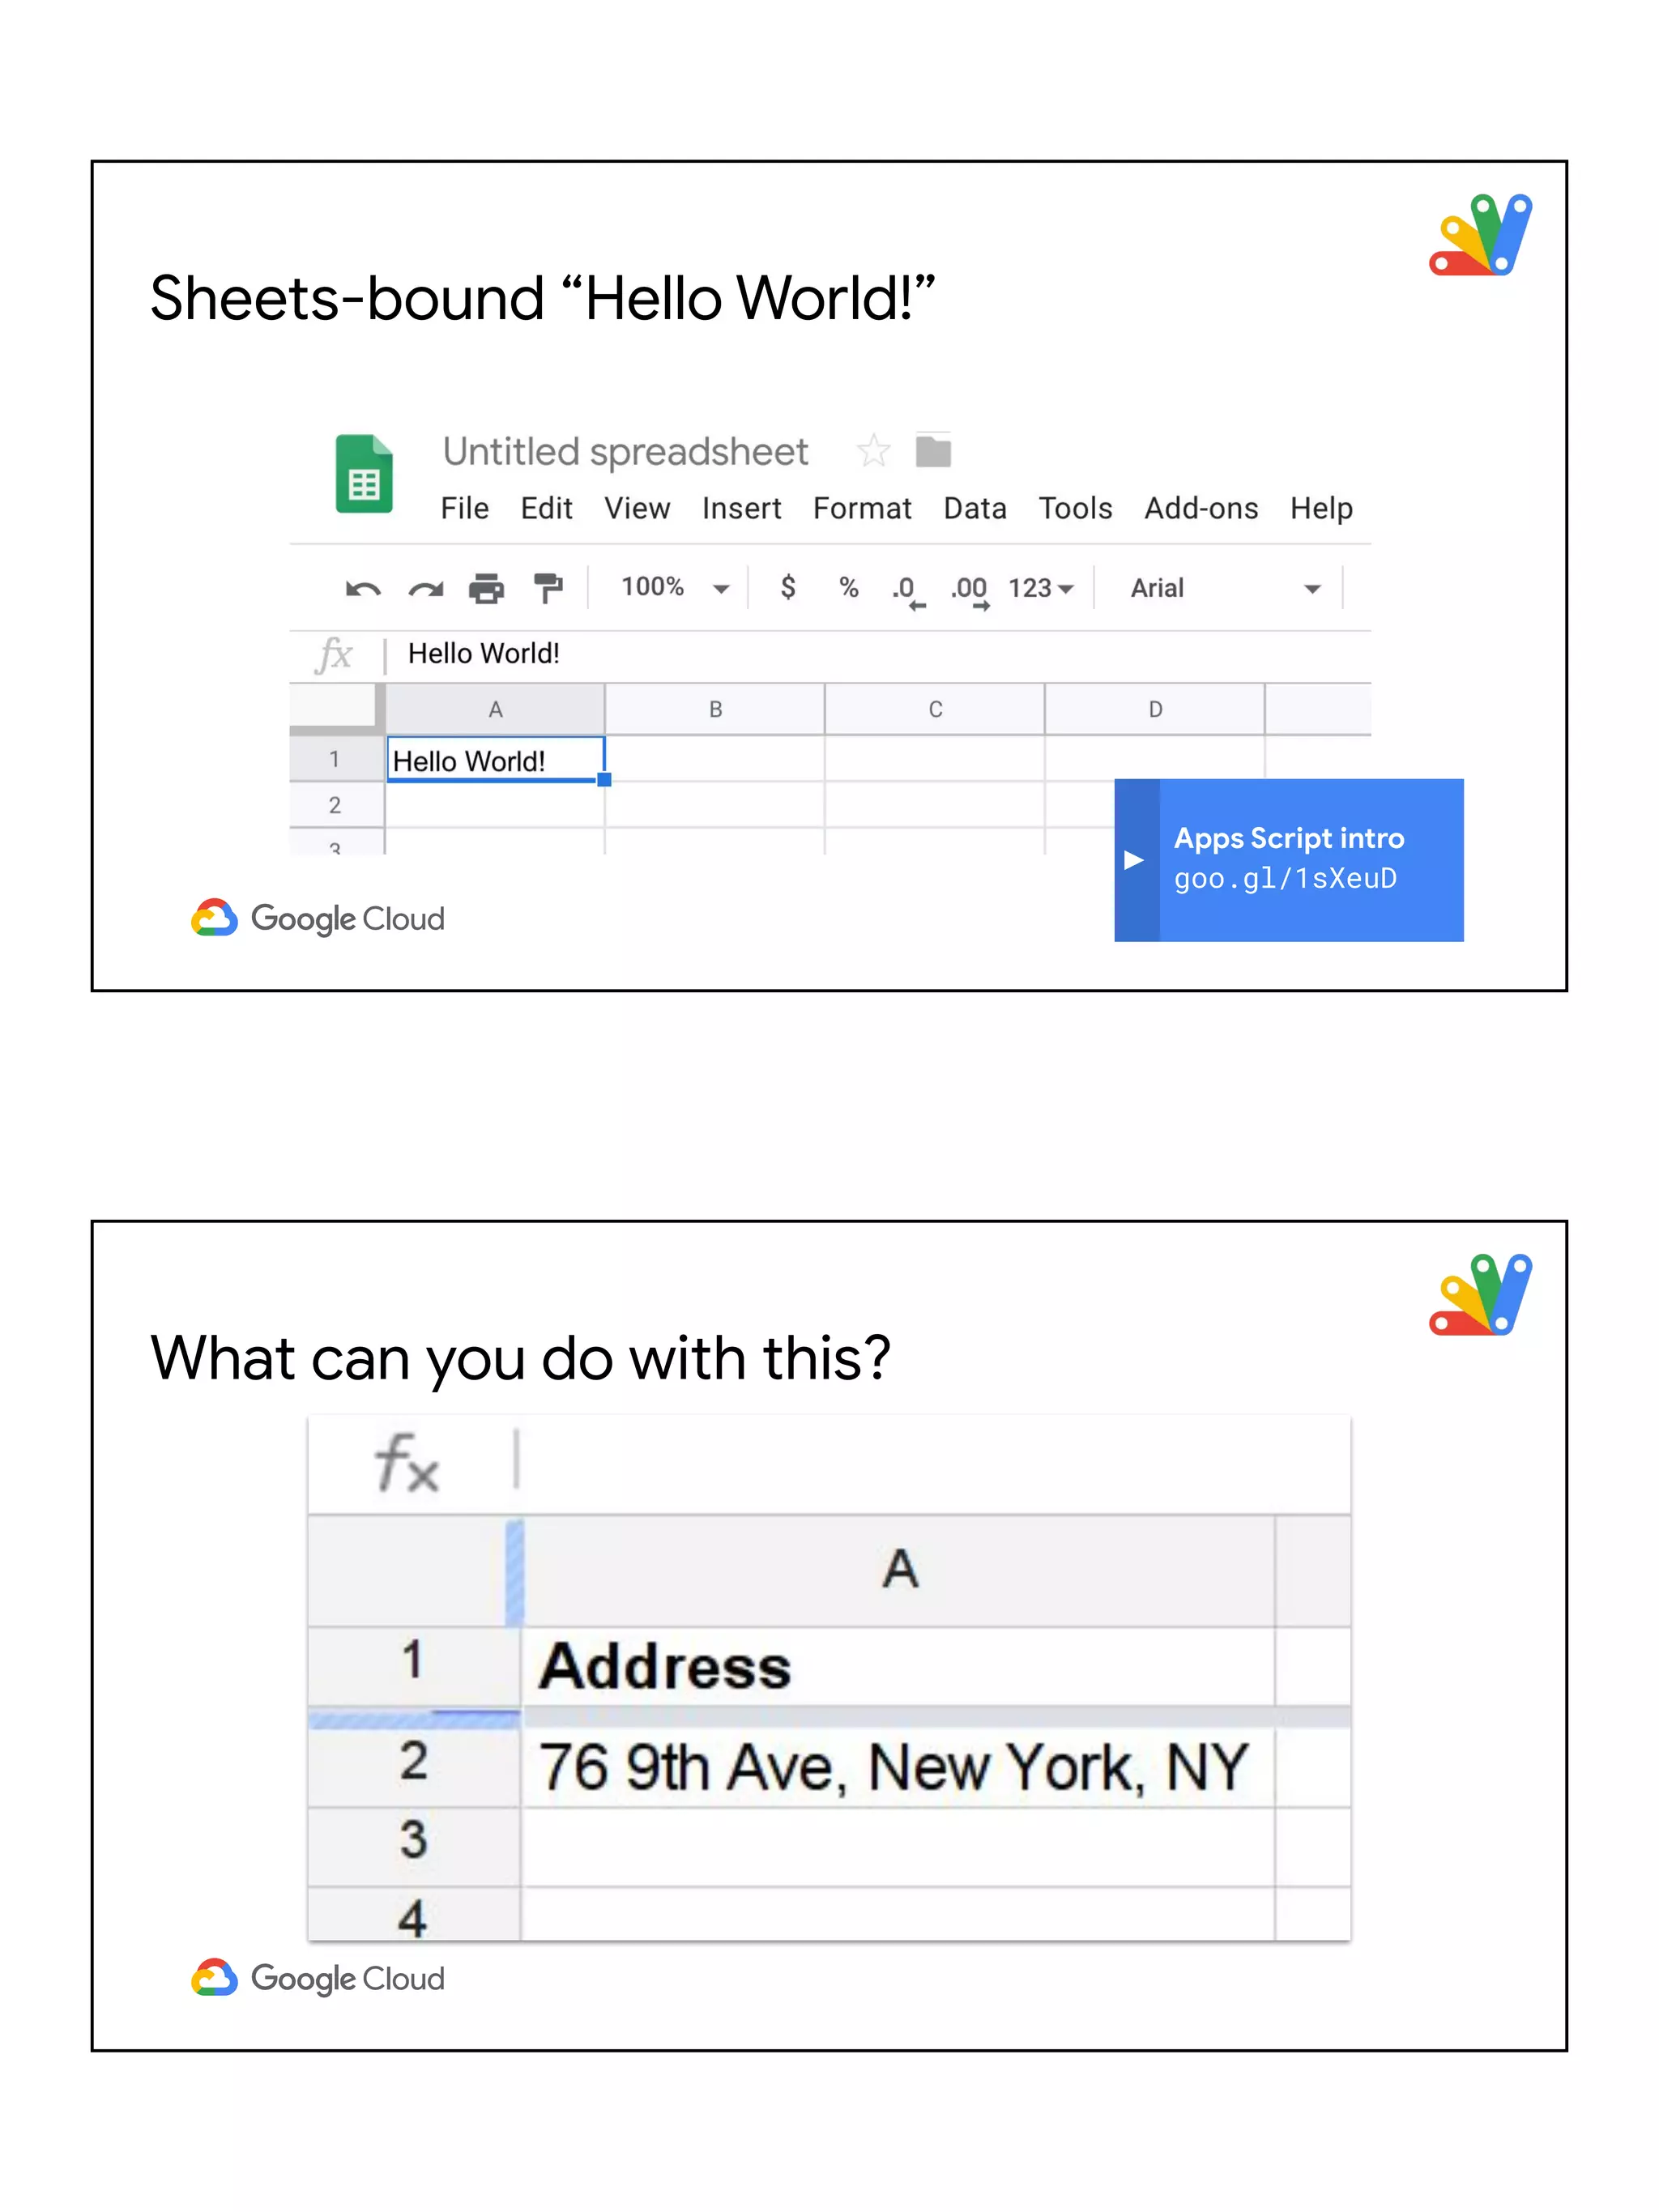Select column B header
This screenshot has width=1659, height=2212.
click(x=715, y=709)
